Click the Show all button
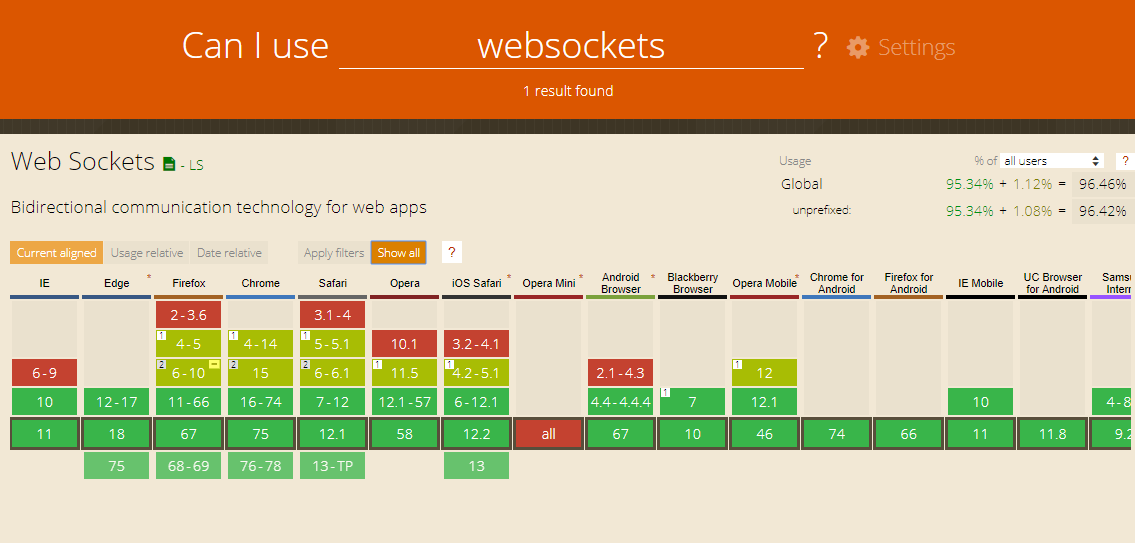This screenshot has width=1135, height=543. pos(399,253)
